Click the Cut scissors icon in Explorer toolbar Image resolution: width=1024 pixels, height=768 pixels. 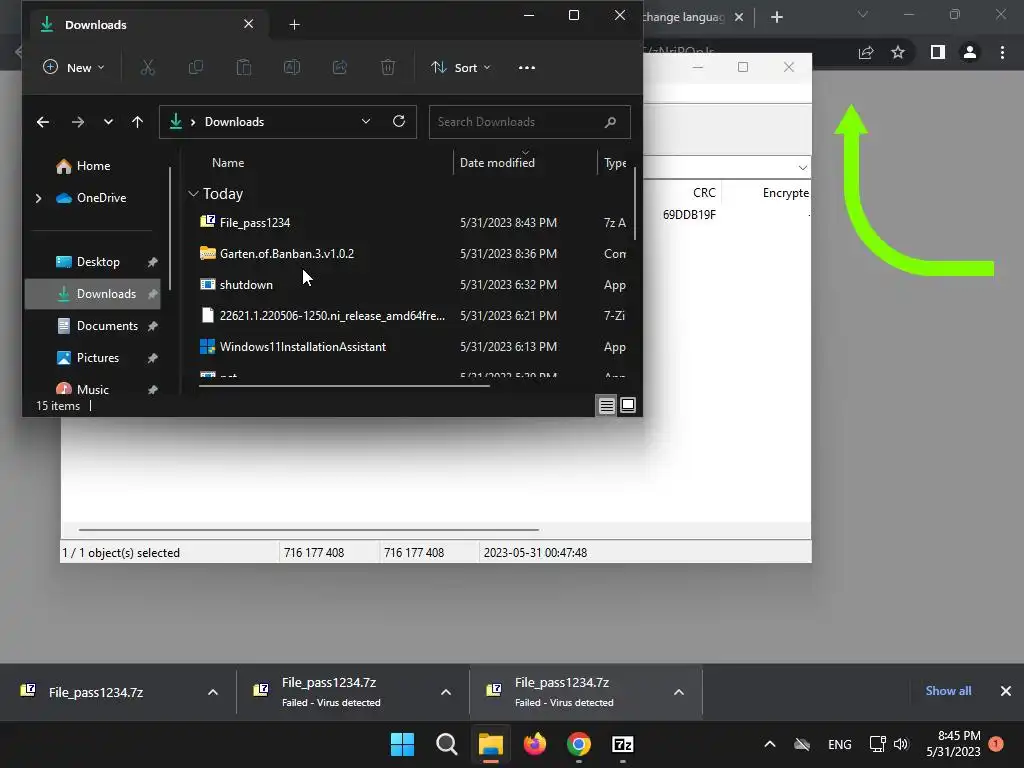[148, 67]
